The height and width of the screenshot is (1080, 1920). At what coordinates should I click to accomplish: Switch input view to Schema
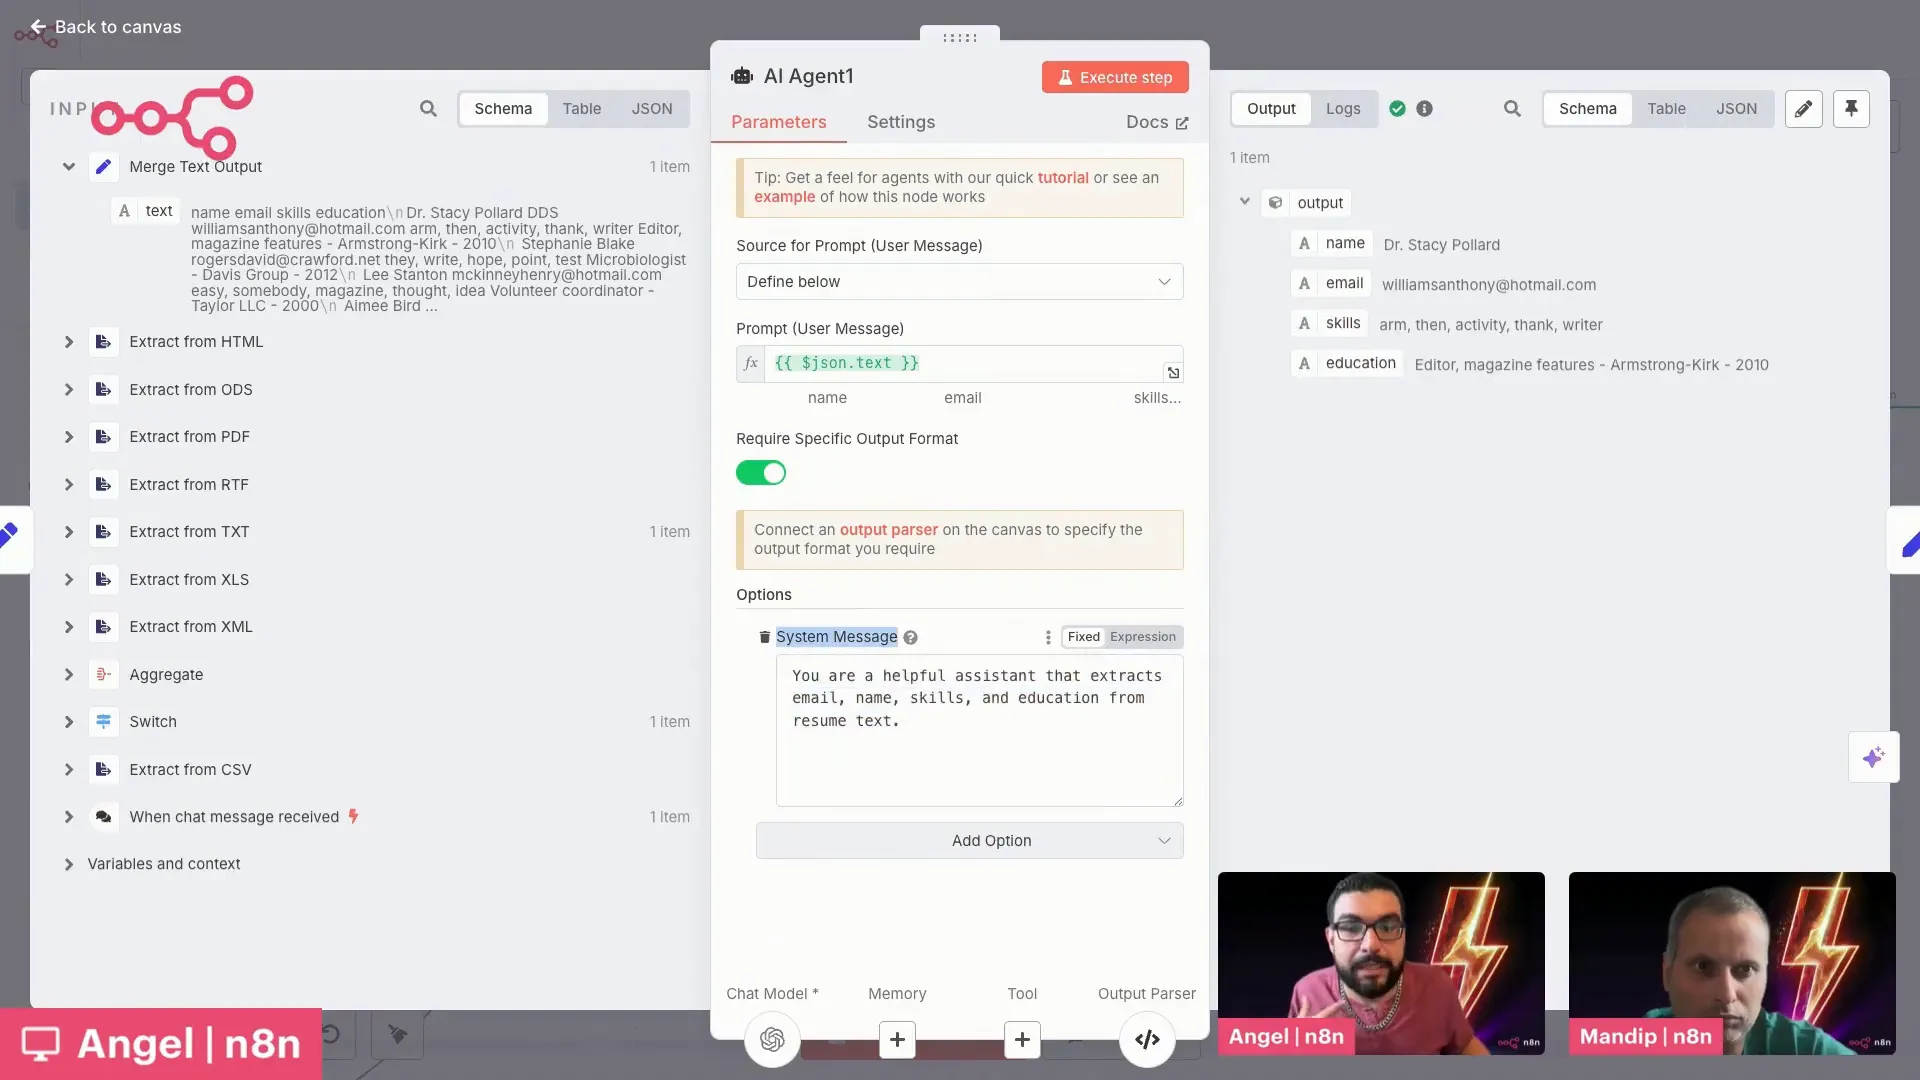click(503, 109)
